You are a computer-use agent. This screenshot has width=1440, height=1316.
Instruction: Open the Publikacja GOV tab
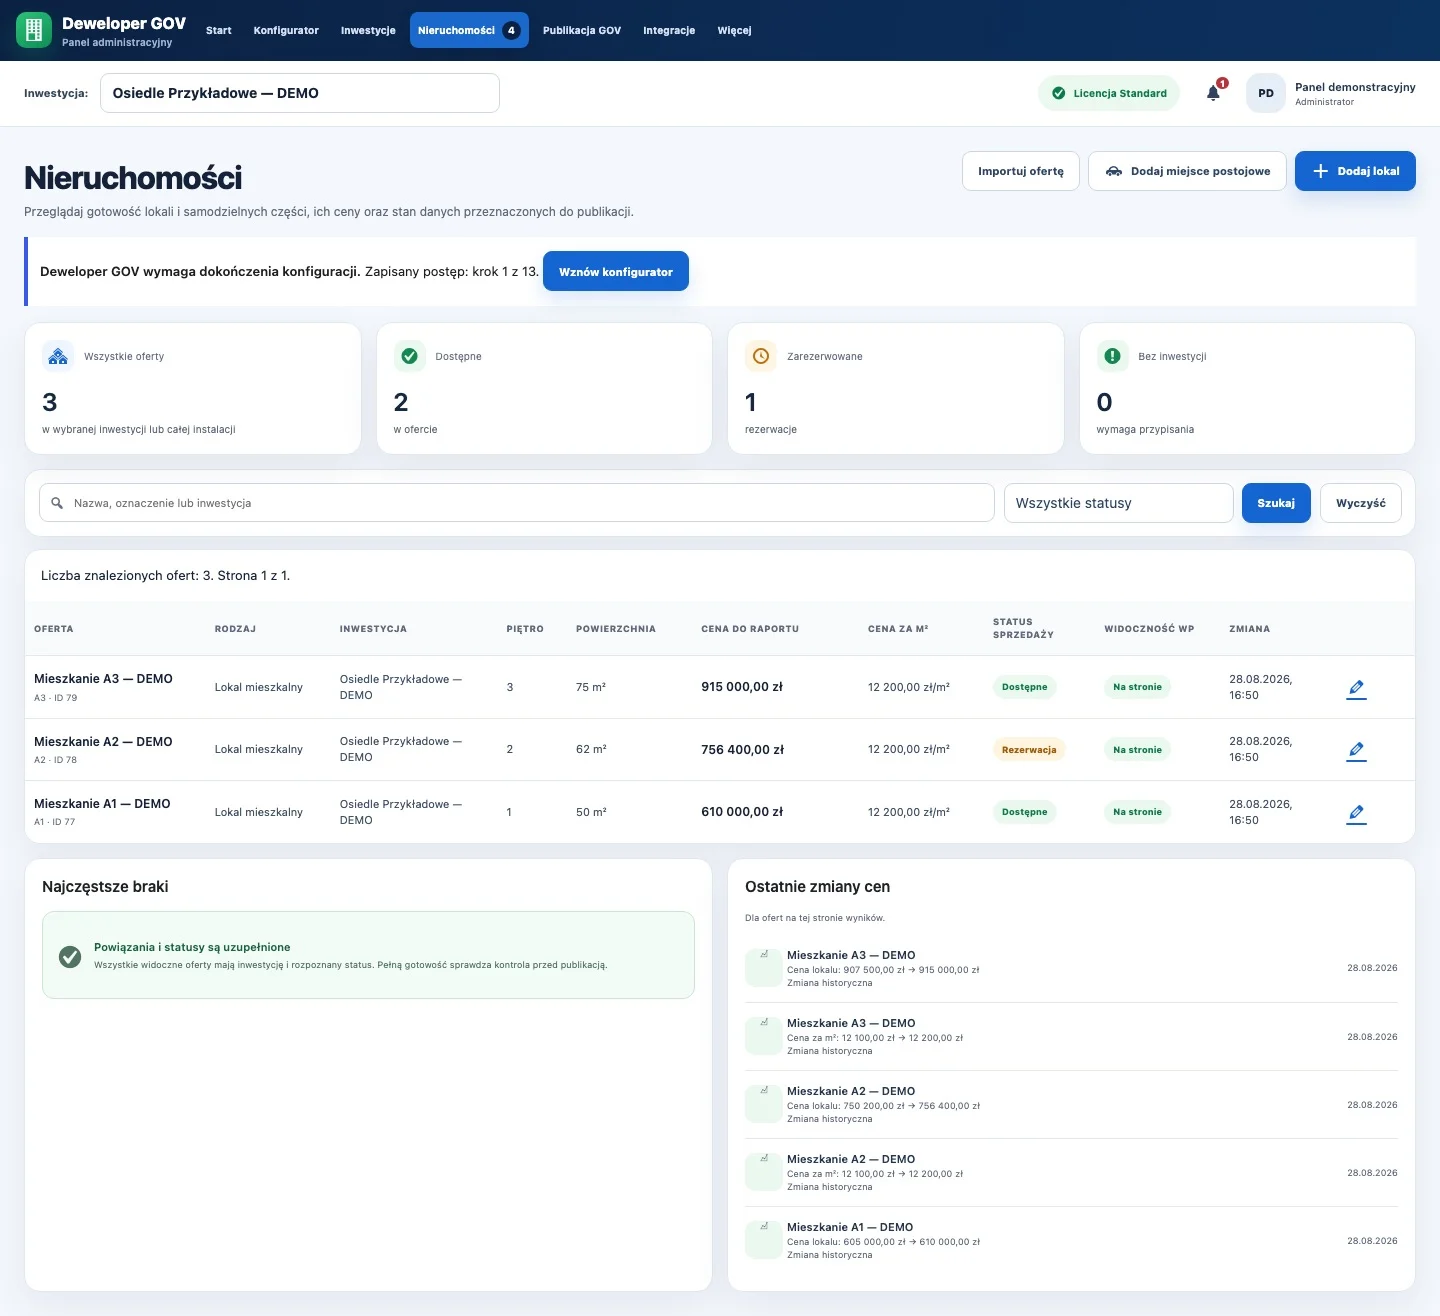pyautogui.click(x=582, y=30)
